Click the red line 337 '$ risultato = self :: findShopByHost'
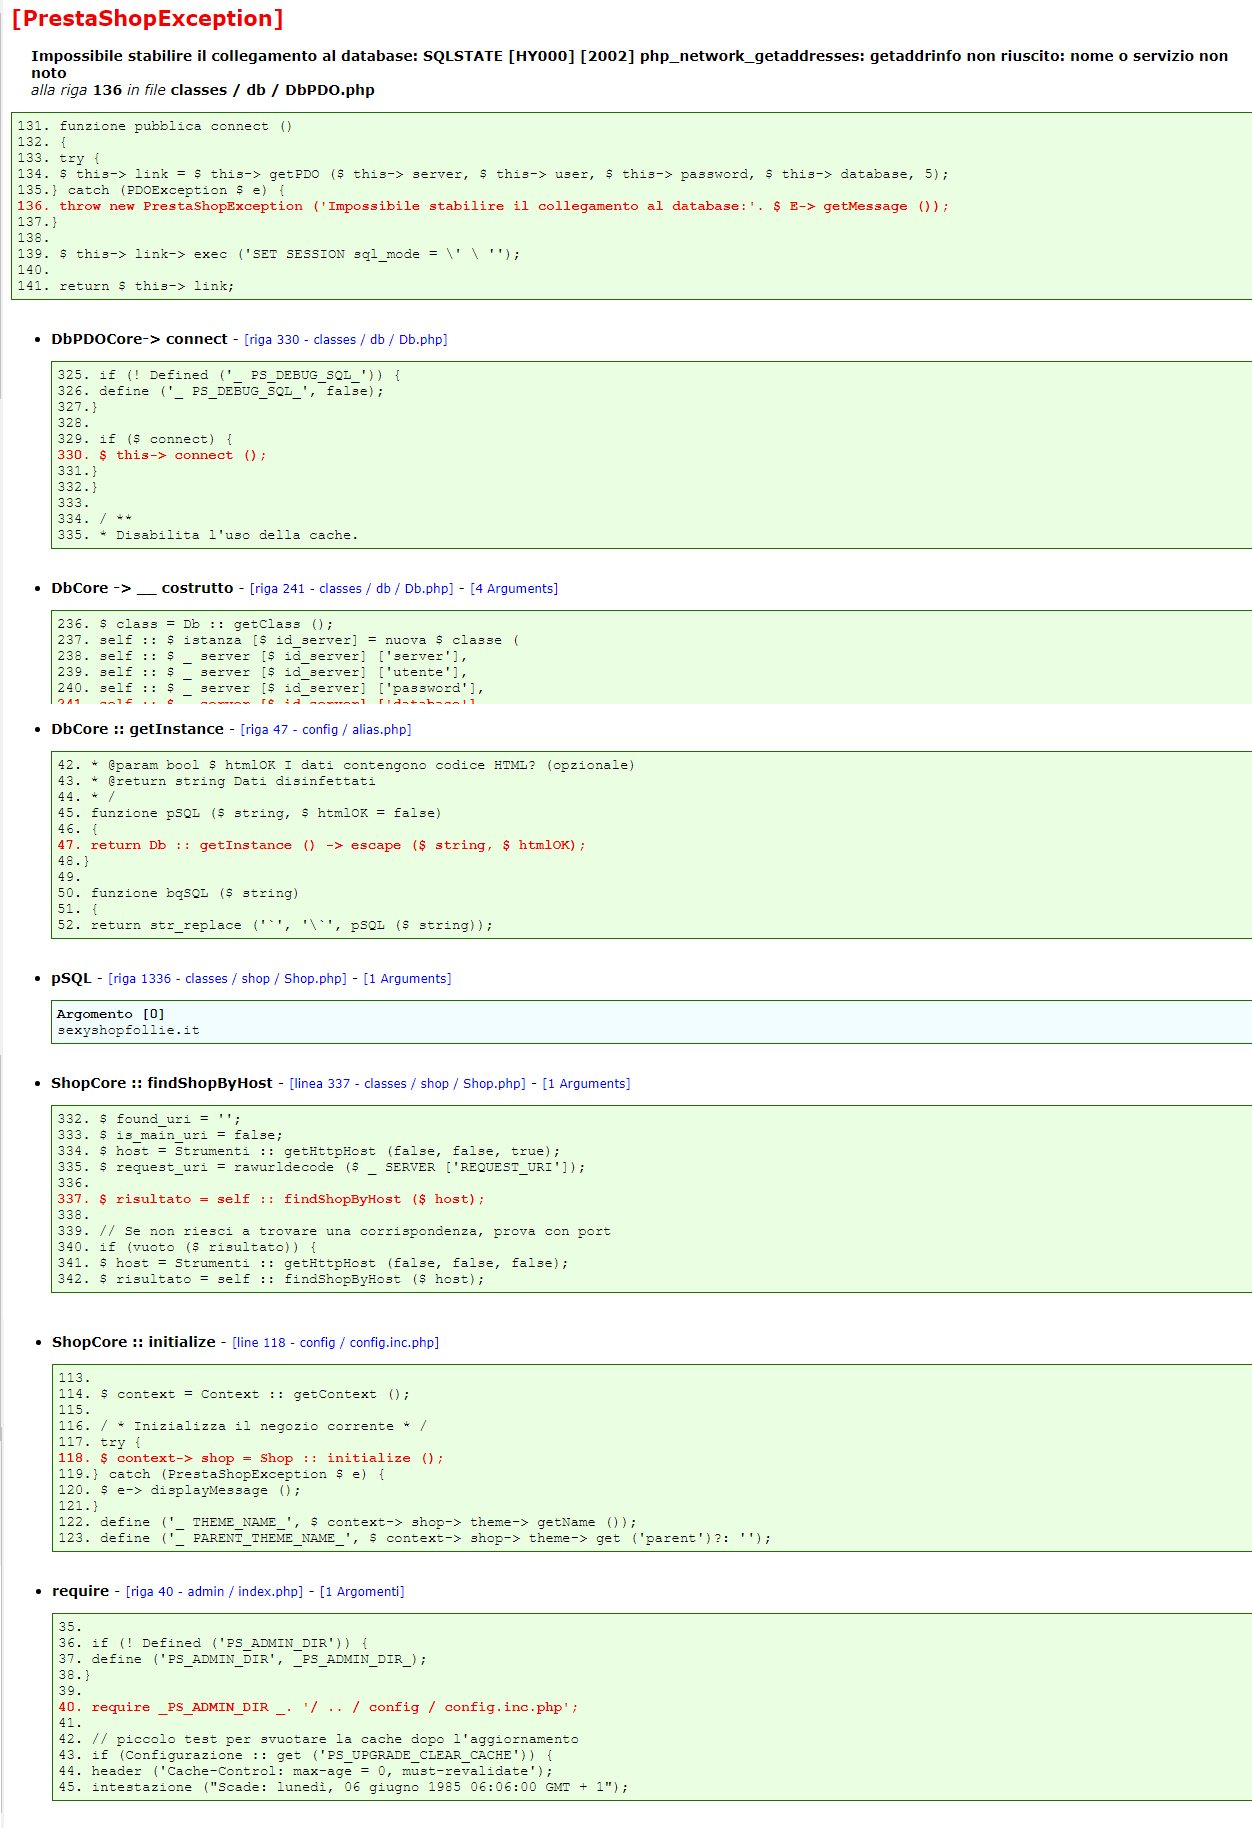This screenshot has height=1837, width=1252. (271, 1199)
